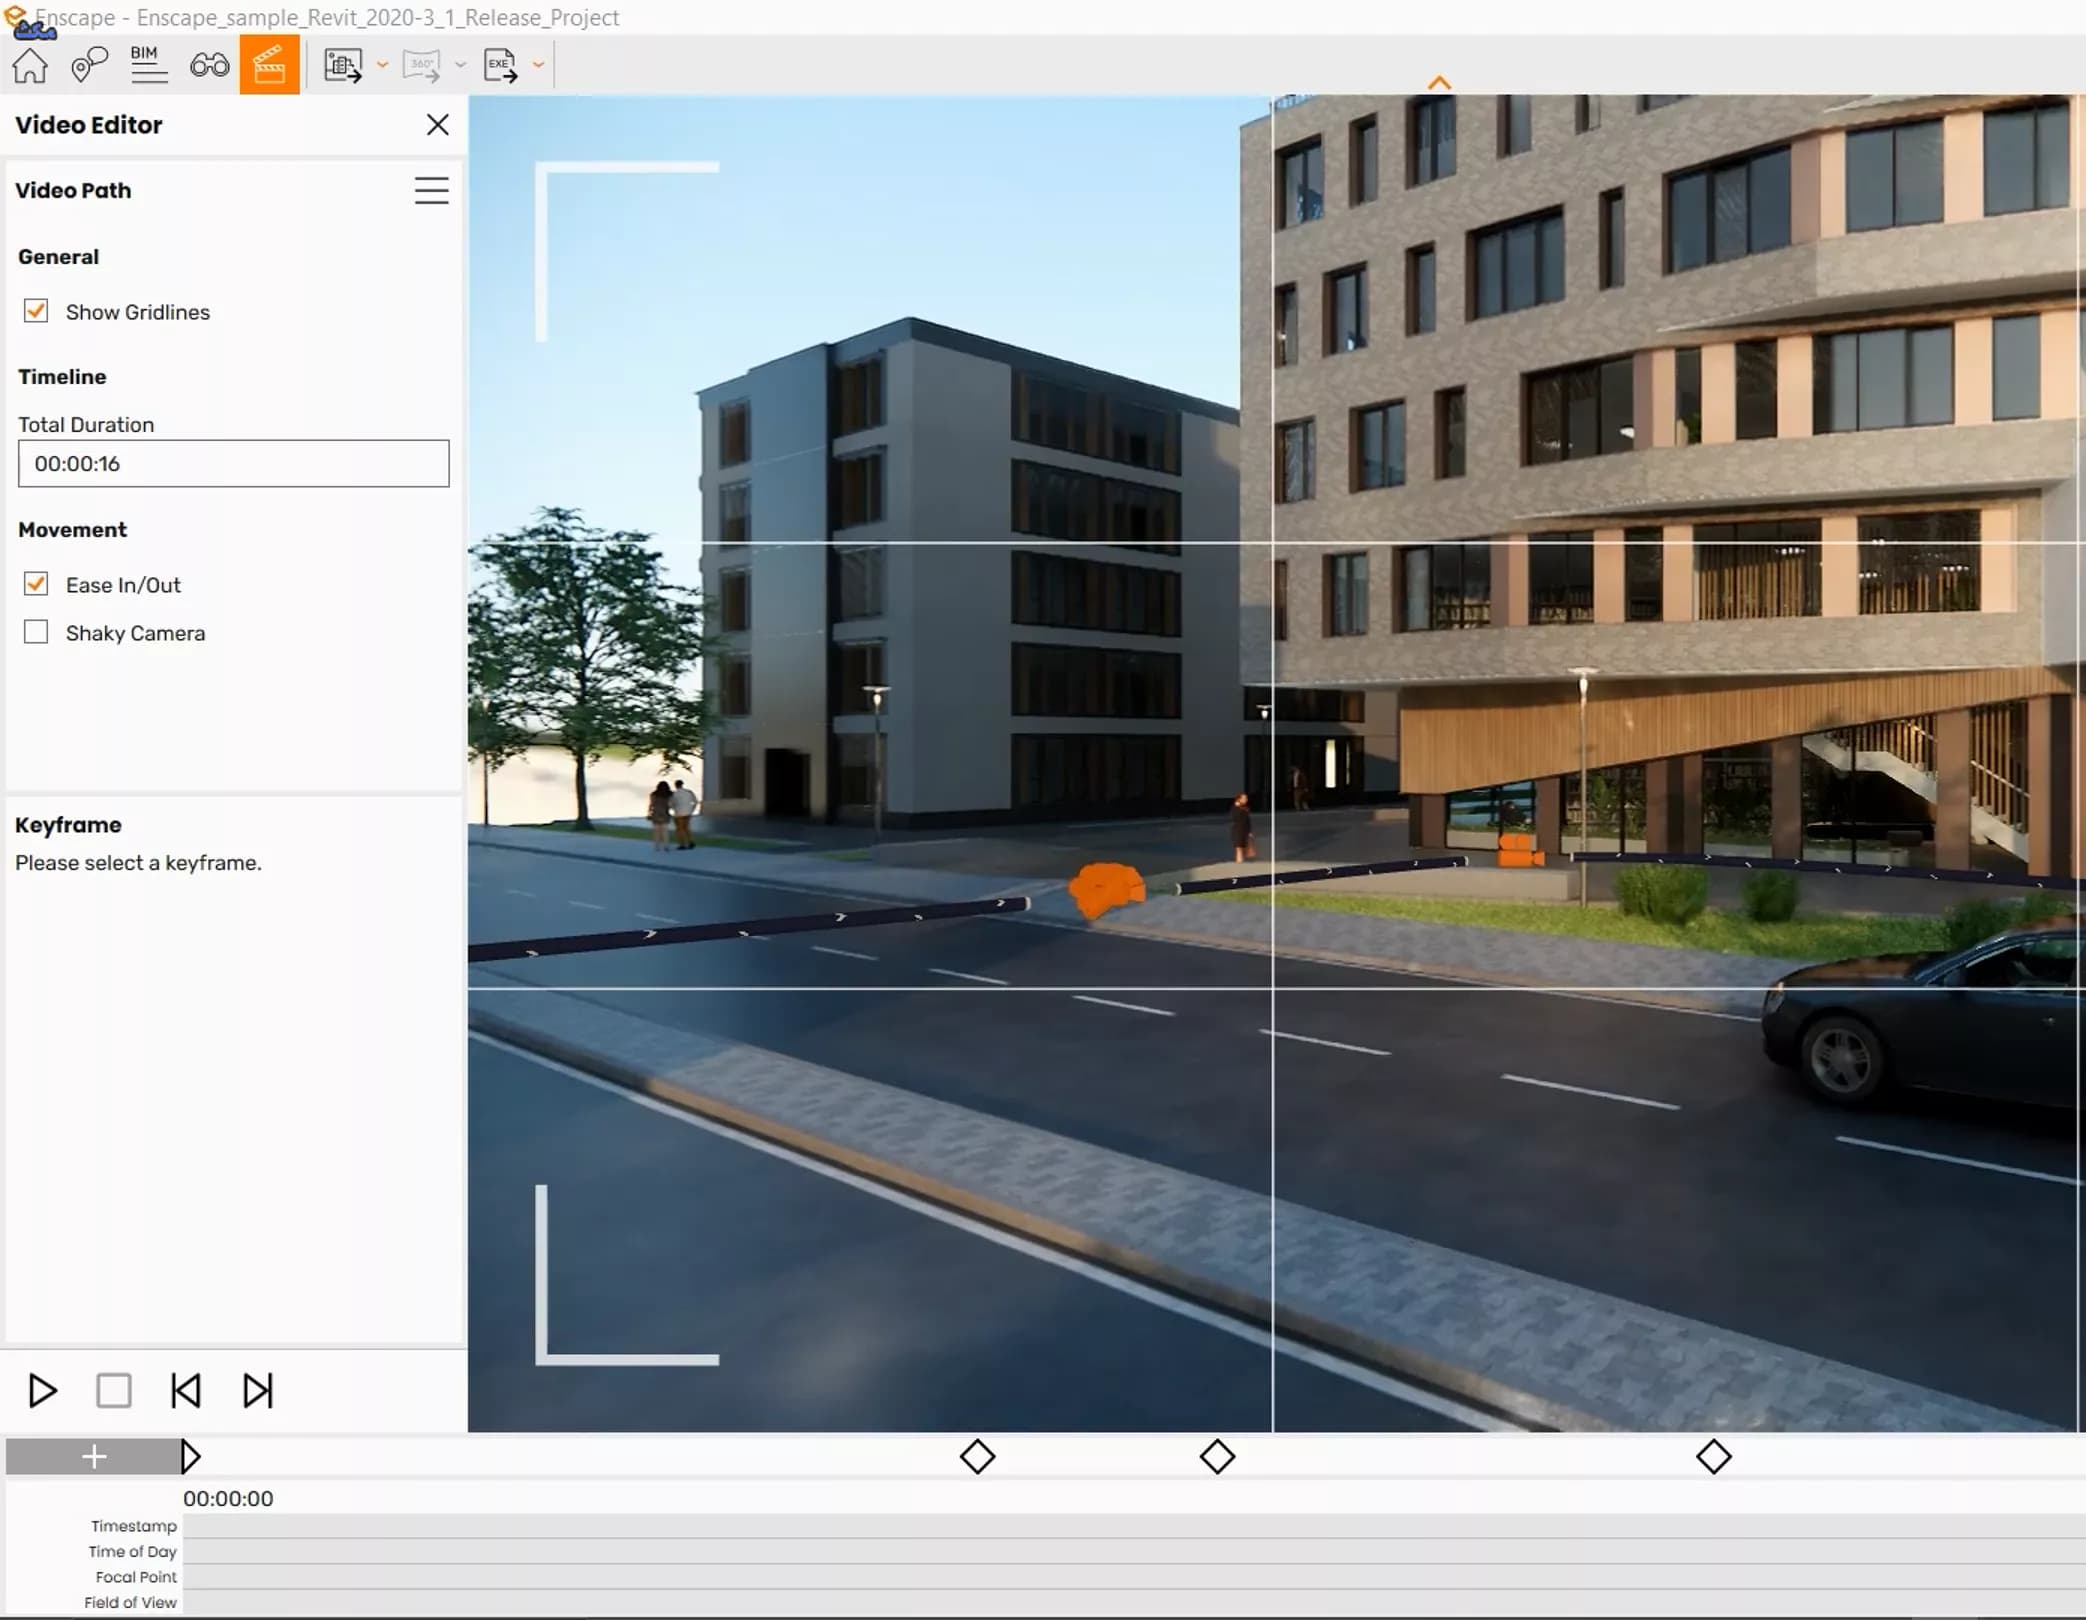Click the Total Duration input field
2086x1620 pixels.
(233, 464)
